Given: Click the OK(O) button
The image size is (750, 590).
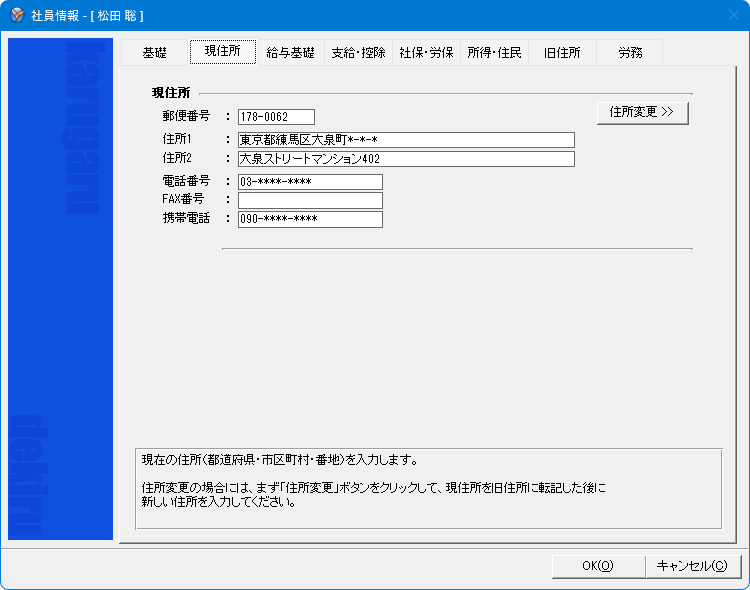Looking at the screenshot, I should pos(597,566).
